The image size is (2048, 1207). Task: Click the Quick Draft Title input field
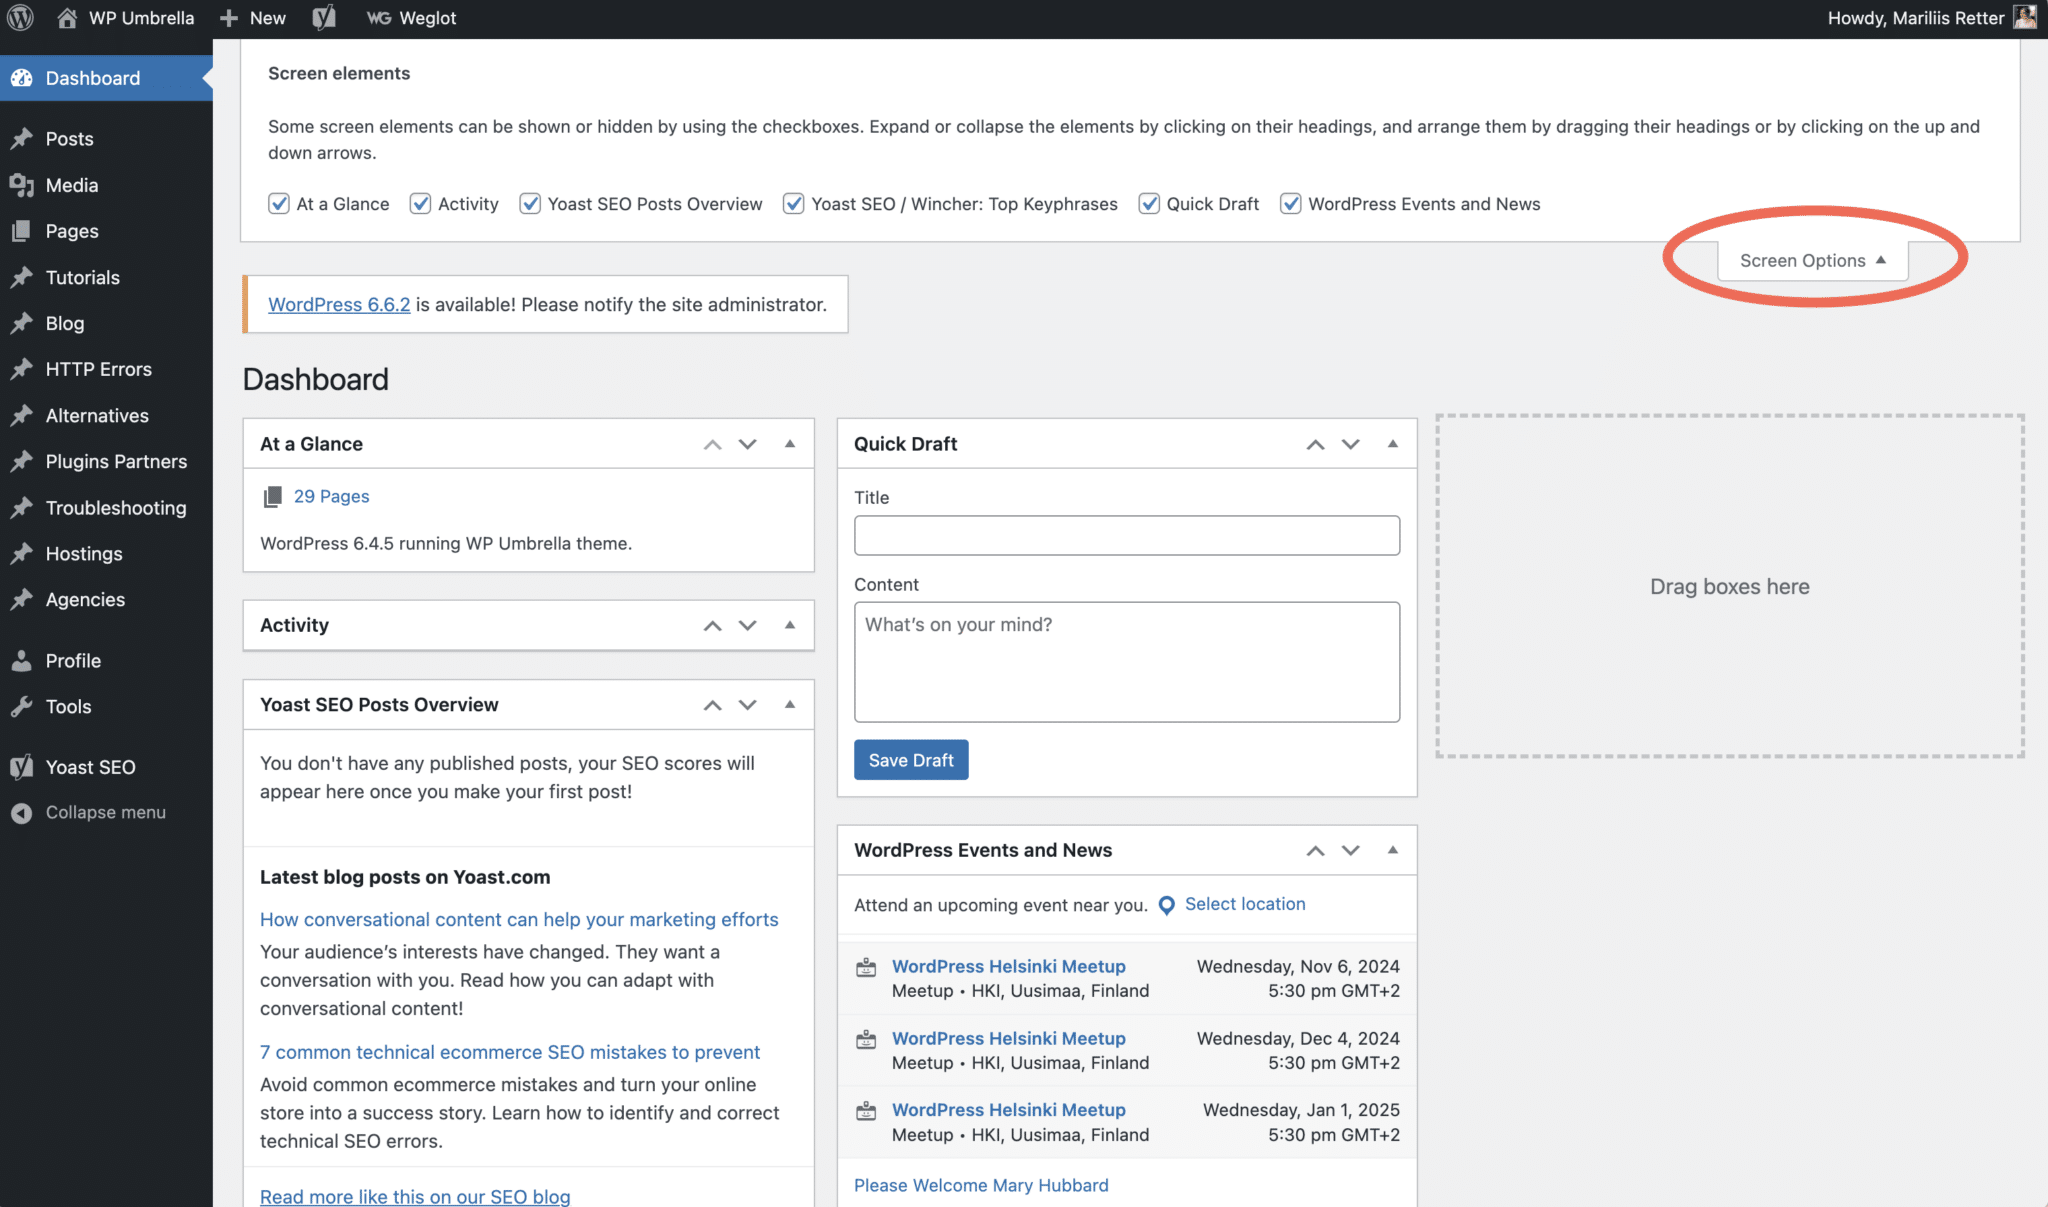tap(1126, 535)
